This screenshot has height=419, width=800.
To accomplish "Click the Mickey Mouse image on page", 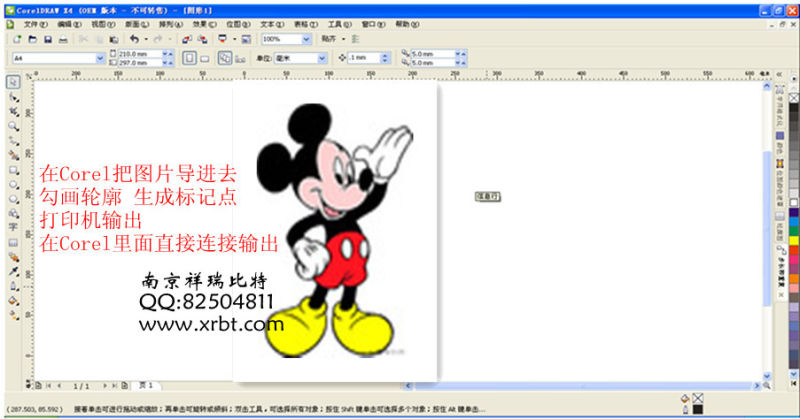I will pyautogui.click(x=334, y=230).
